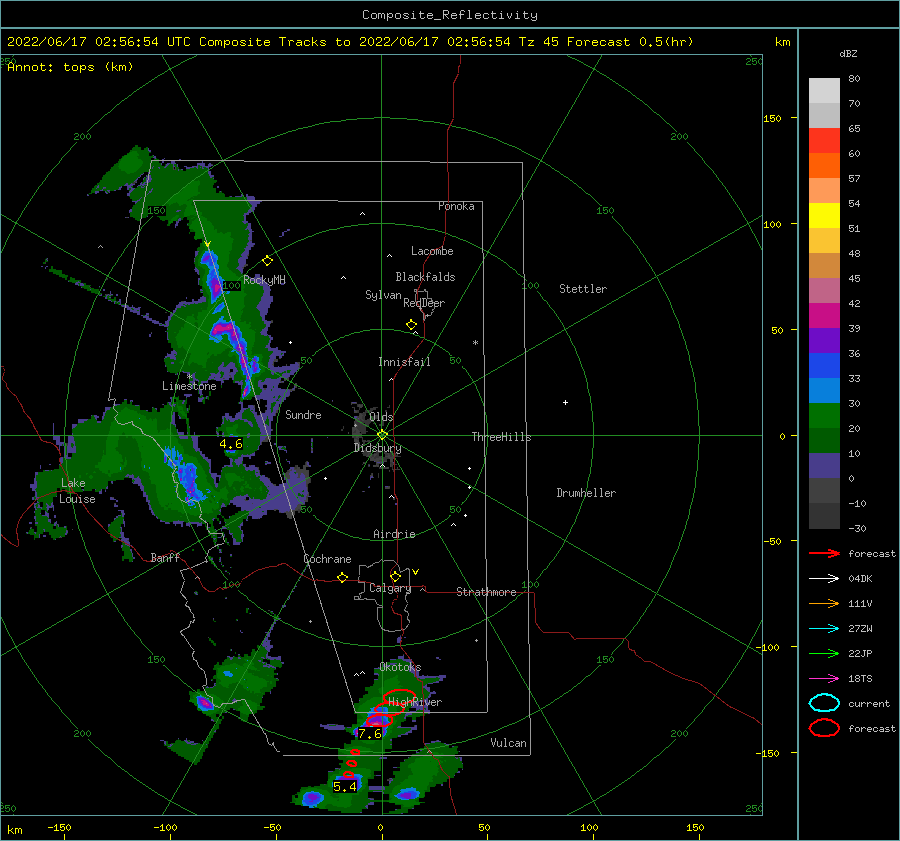Click the Sundre town label
This screenshot has height=841, width=900.
click(x=303, y=414)
